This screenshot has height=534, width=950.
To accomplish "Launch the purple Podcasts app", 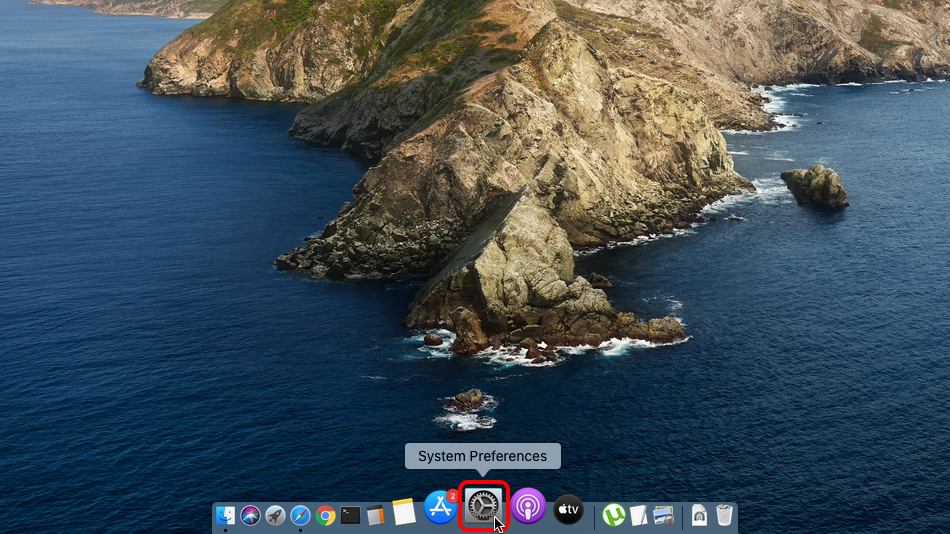I will tap(528, 508).
